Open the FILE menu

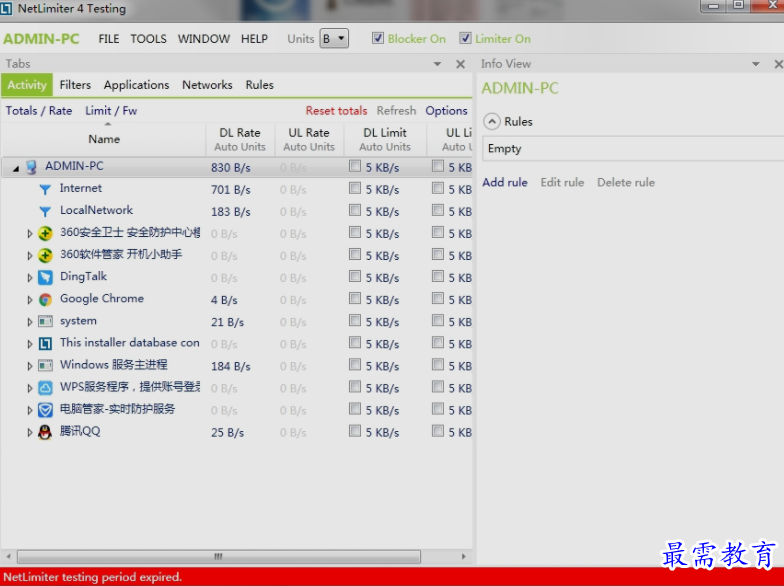click(x=108, y=38)
